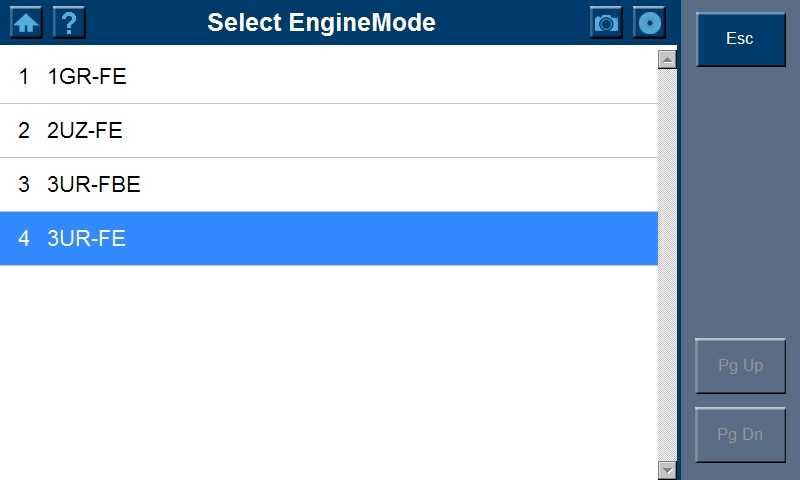
Task: Open the Help question mark icon
Action: [69, 22]
